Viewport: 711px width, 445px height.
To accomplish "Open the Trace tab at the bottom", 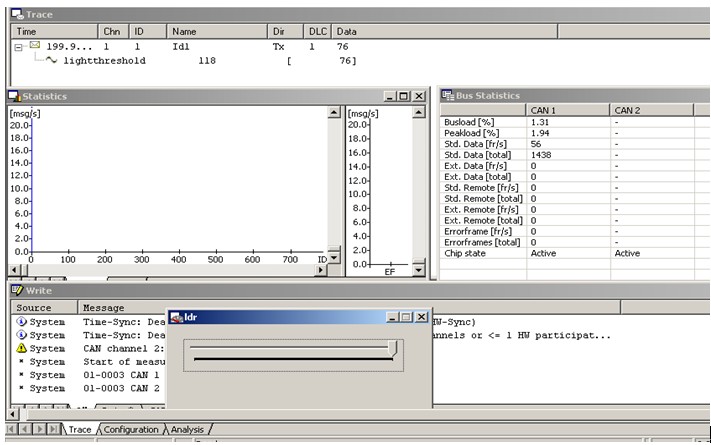I will pos(79,430).
